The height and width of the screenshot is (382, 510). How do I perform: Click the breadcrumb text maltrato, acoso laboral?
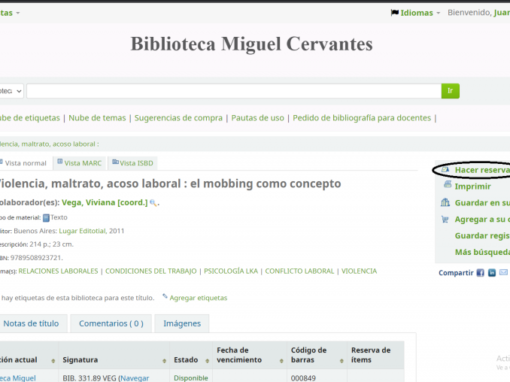(x=59, y=144)
